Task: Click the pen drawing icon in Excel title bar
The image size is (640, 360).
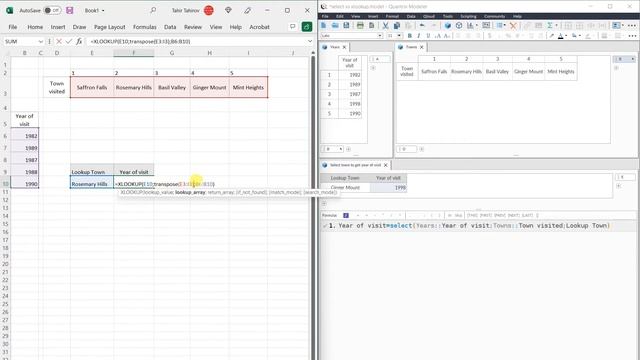Action: [x=248, y=10]
